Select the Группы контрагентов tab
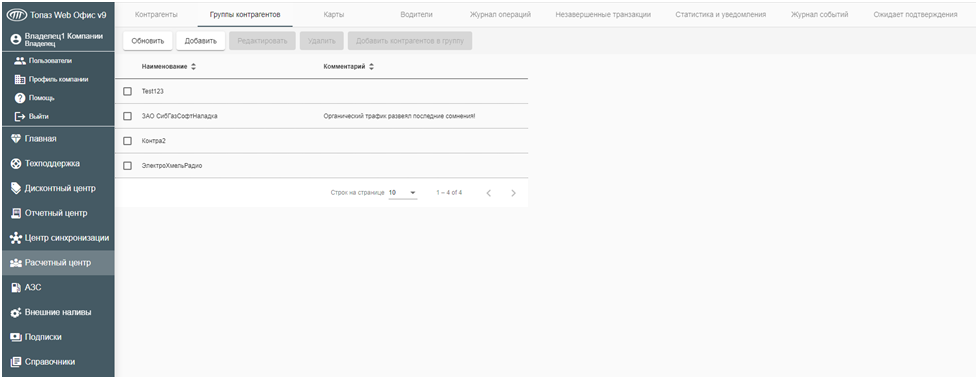This screenshot has height=379, width=978. click(245, 14)
